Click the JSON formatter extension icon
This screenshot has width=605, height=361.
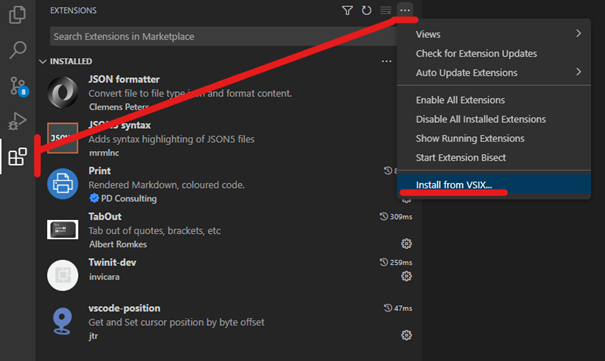[63, 92]
